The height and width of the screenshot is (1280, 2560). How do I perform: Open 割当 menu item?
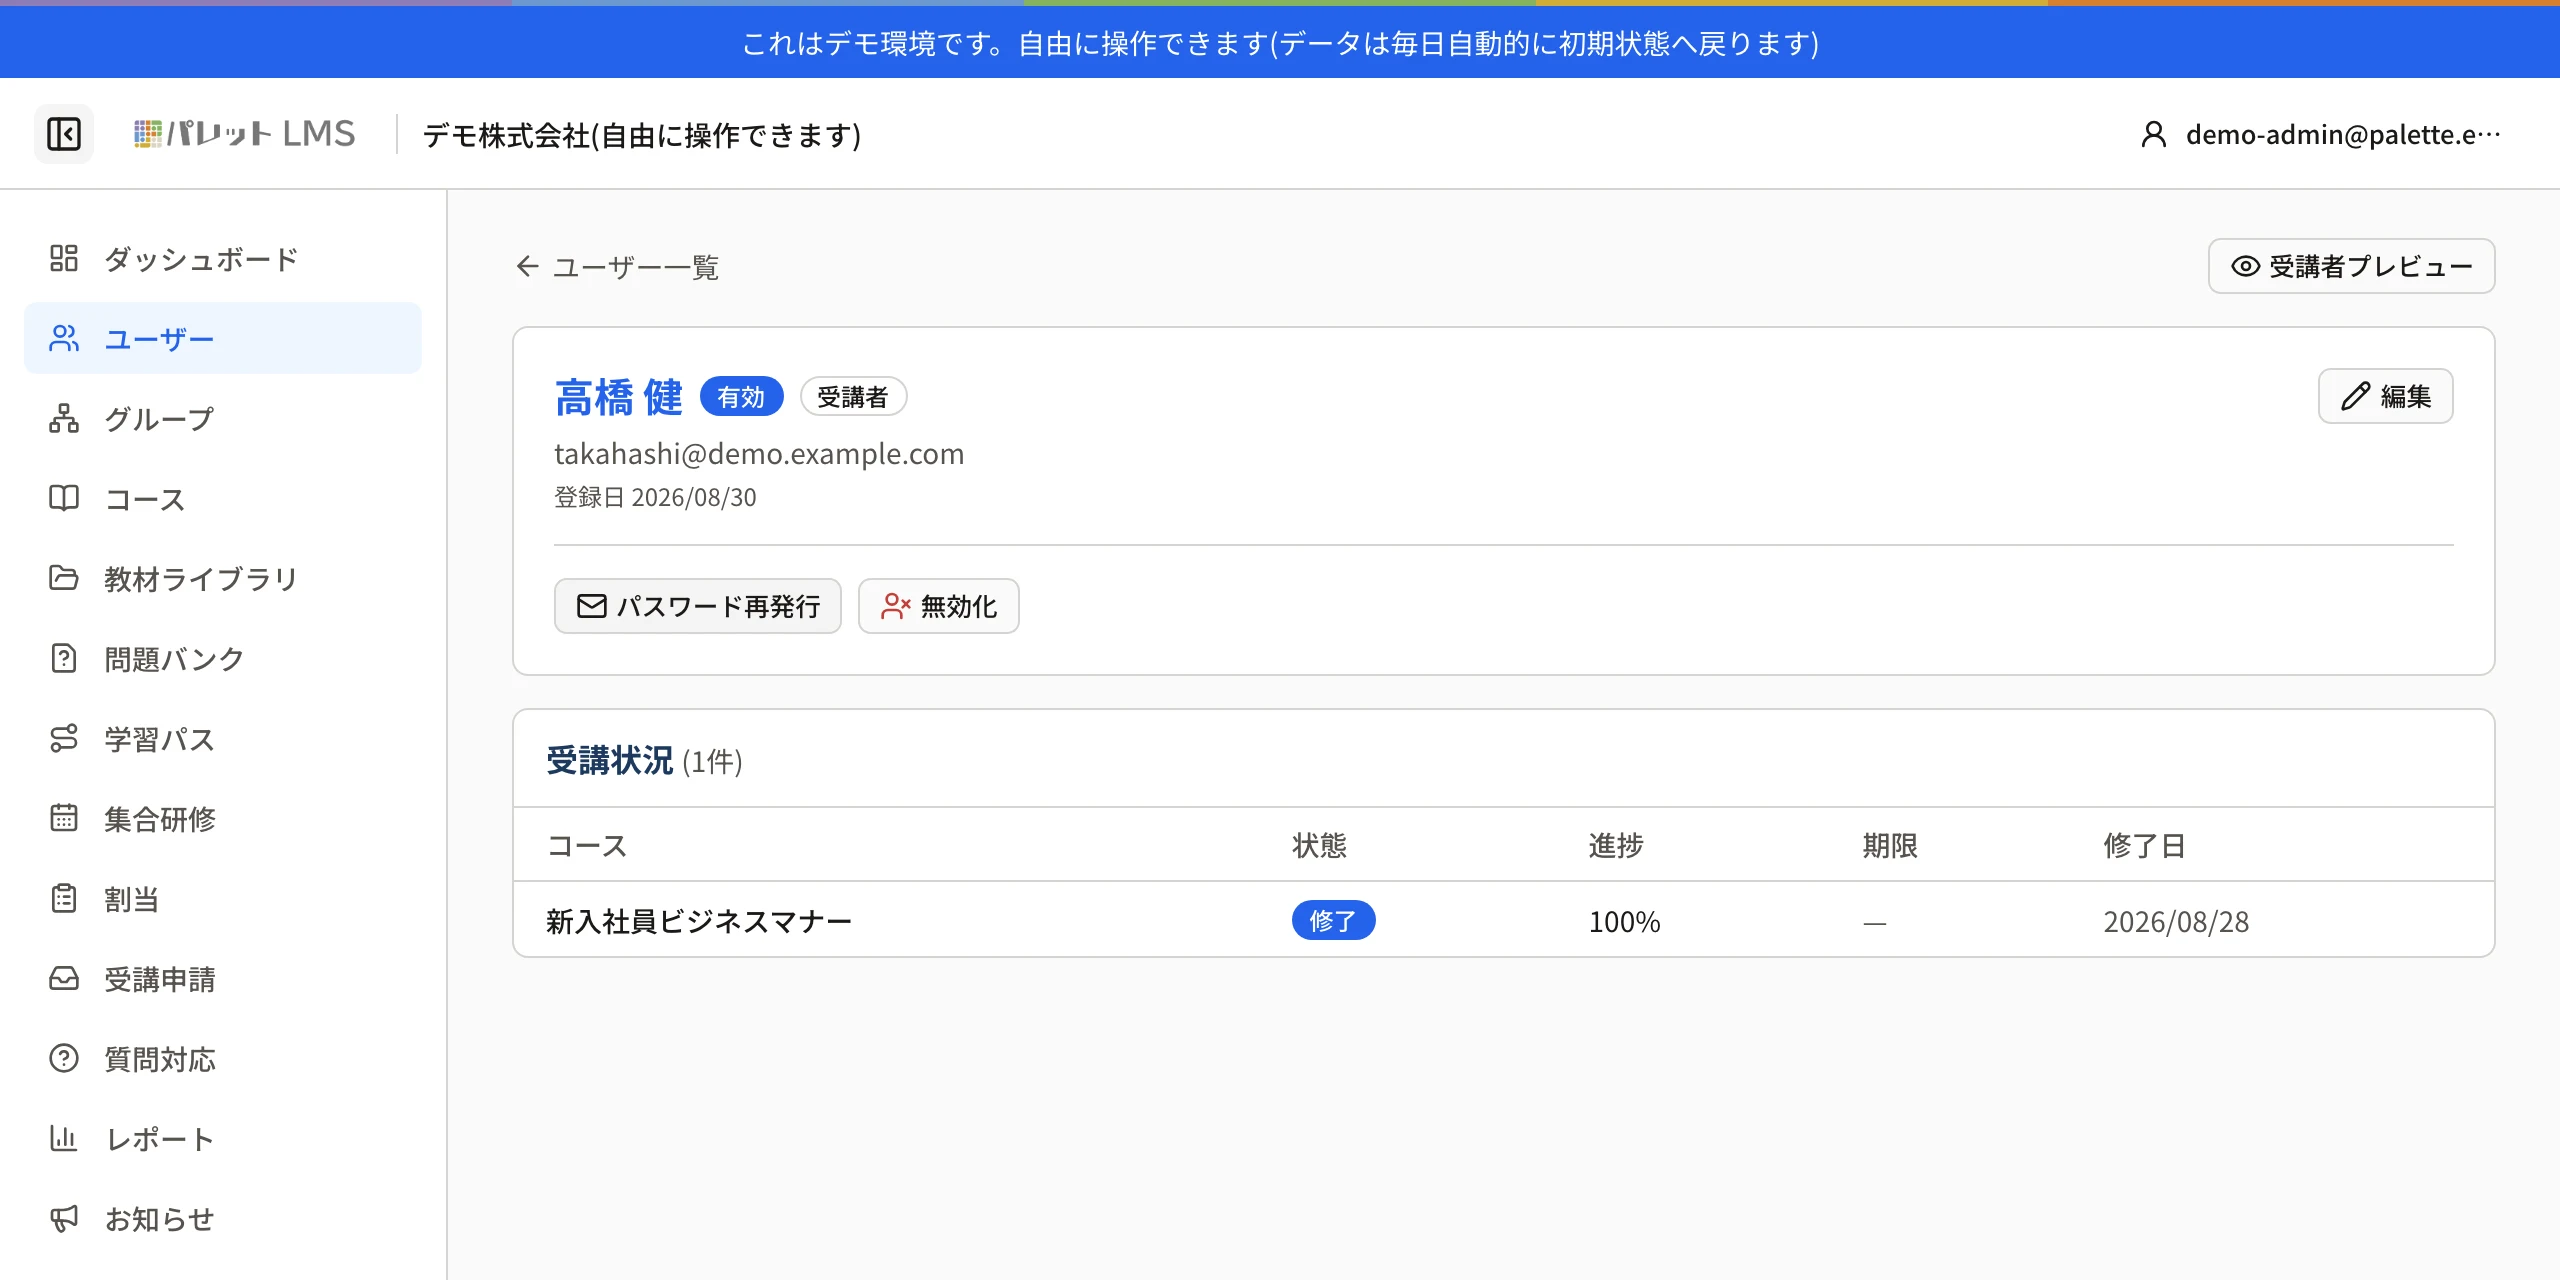(x=223, y=898)
